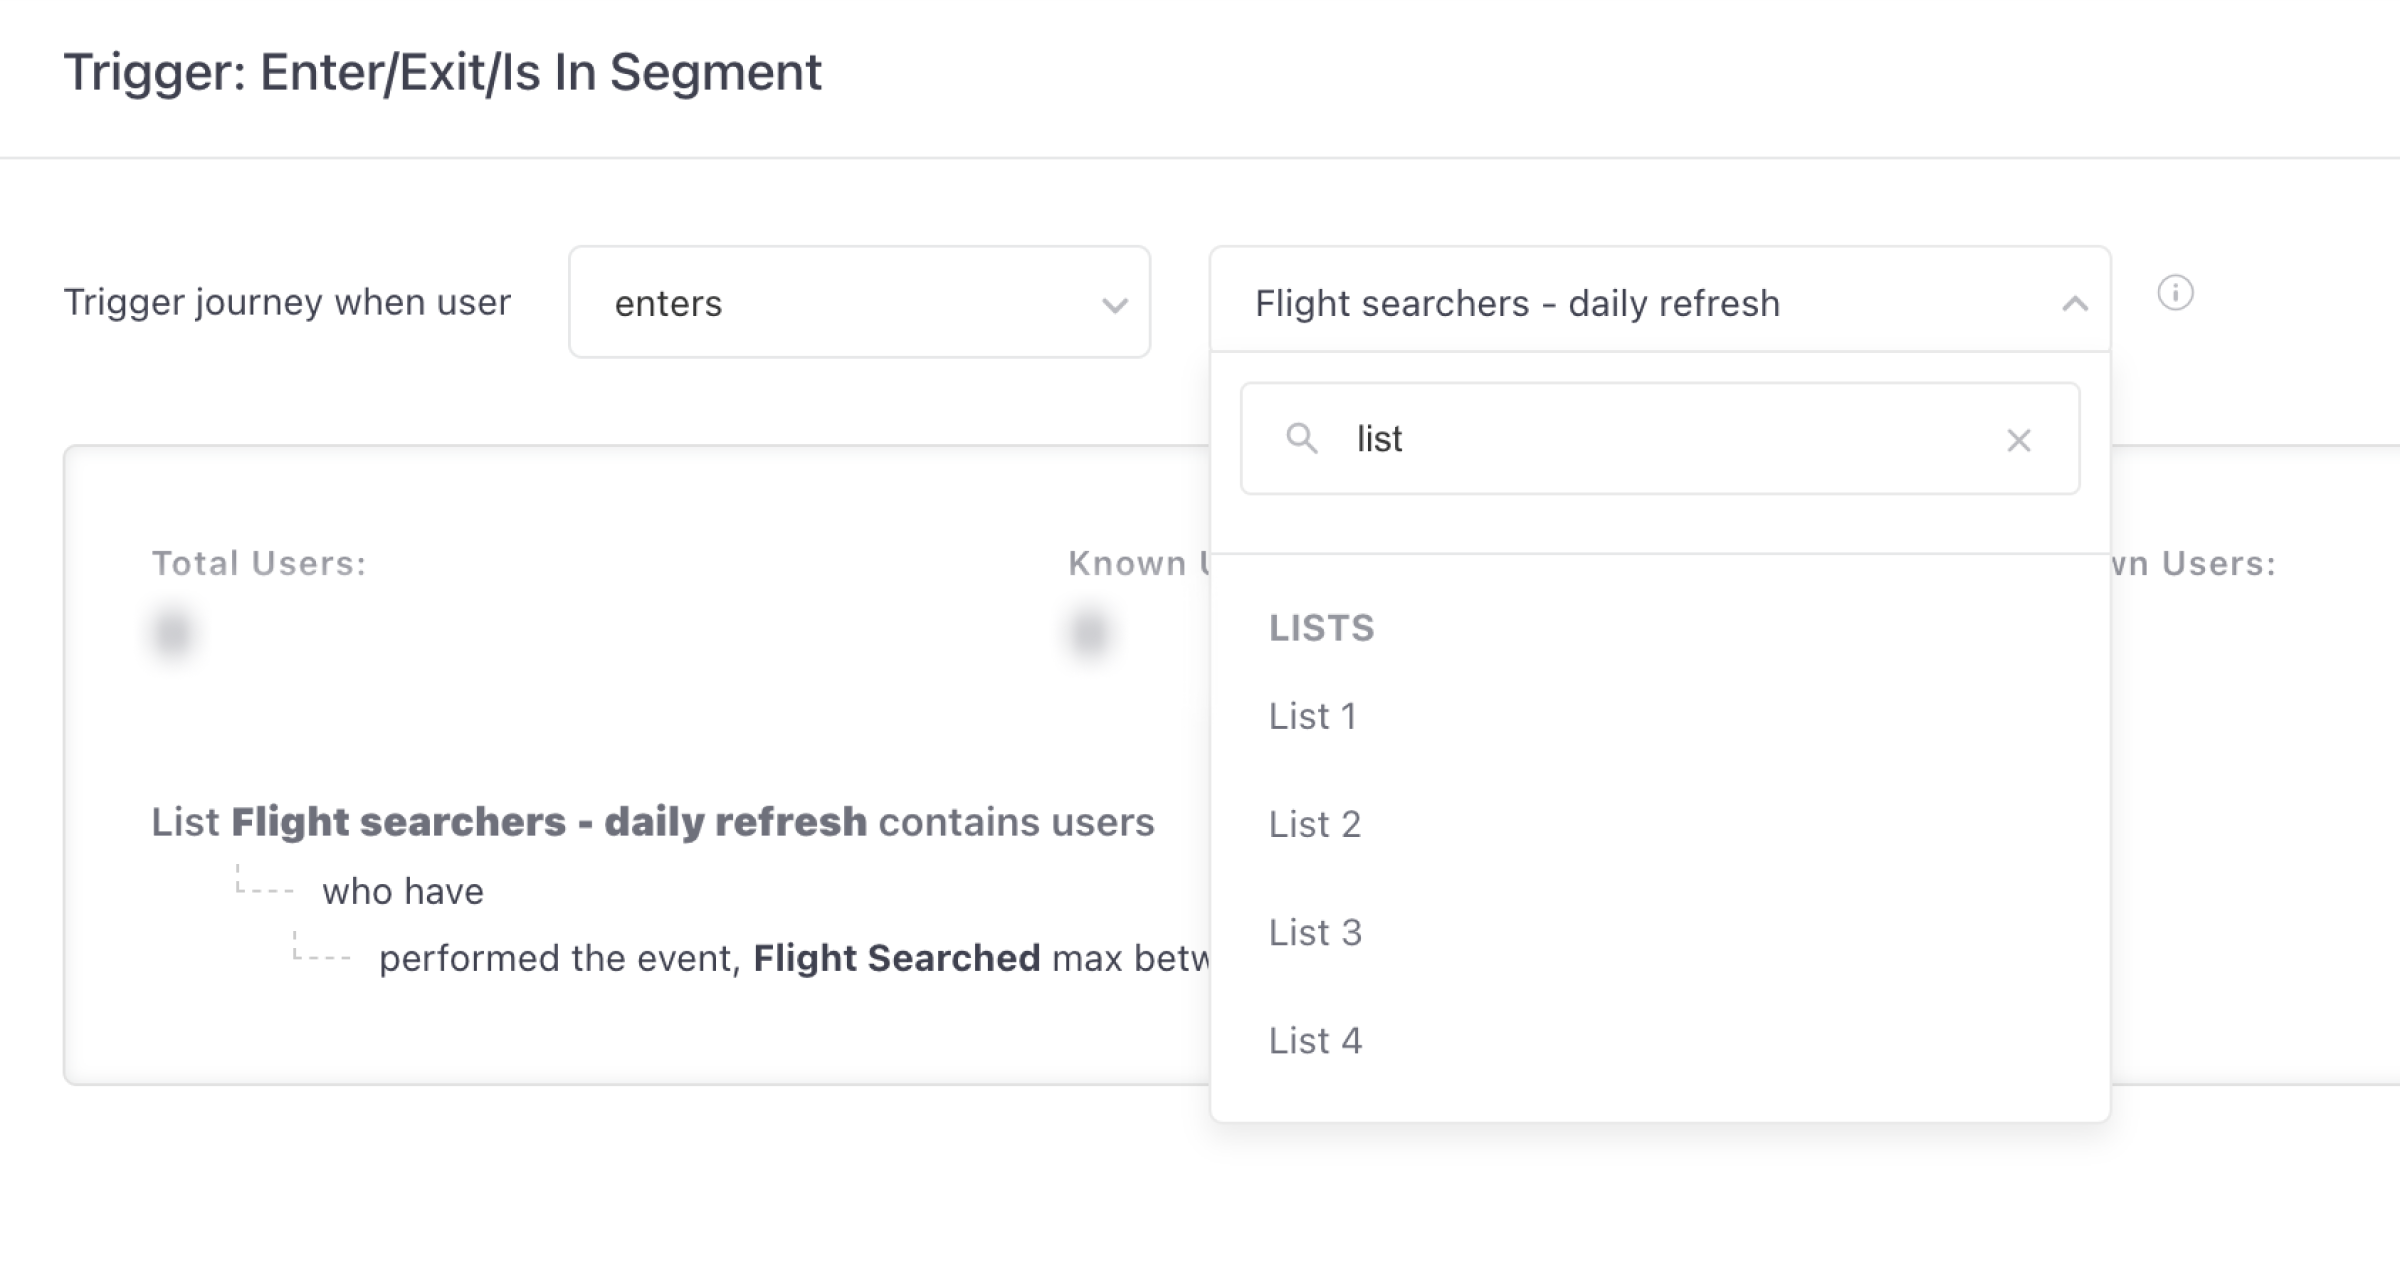Click the 'enters' text in trigger dropdown

(x=668, y=303)
